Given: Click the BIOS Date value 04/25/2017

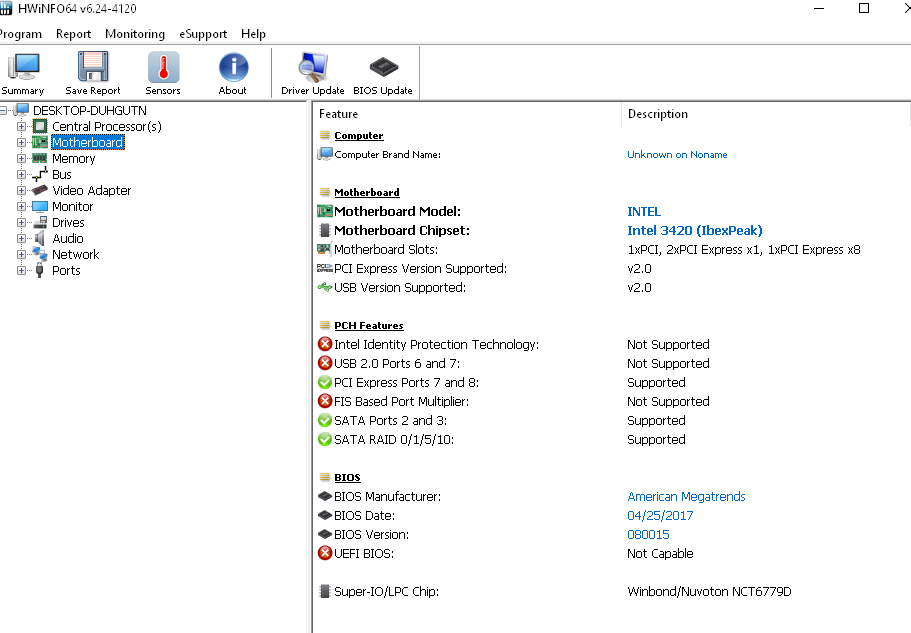Looking at the screenshot, I should pos(660,516).
